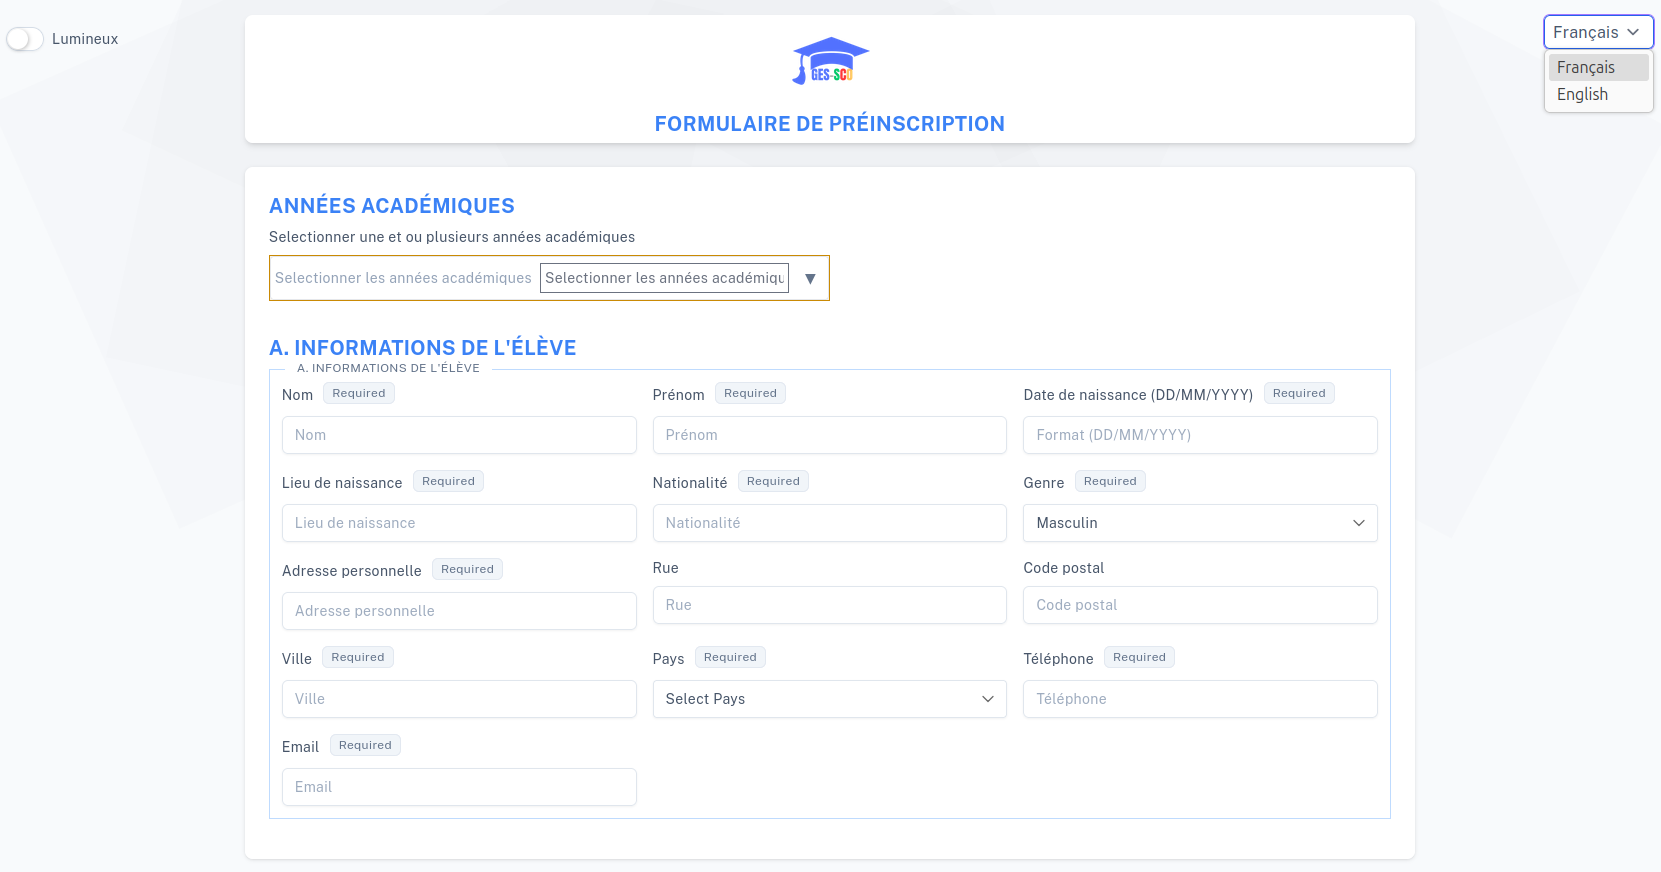Focus the Adresse personnelle field

pyautogui.click(x=459, y=611)
